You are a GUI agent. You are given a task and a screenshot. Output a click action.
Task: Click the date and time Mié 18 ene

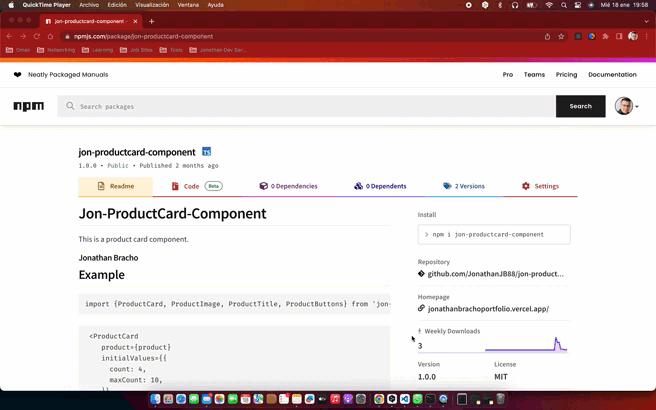pyautogui.click(x=624, y=5)
